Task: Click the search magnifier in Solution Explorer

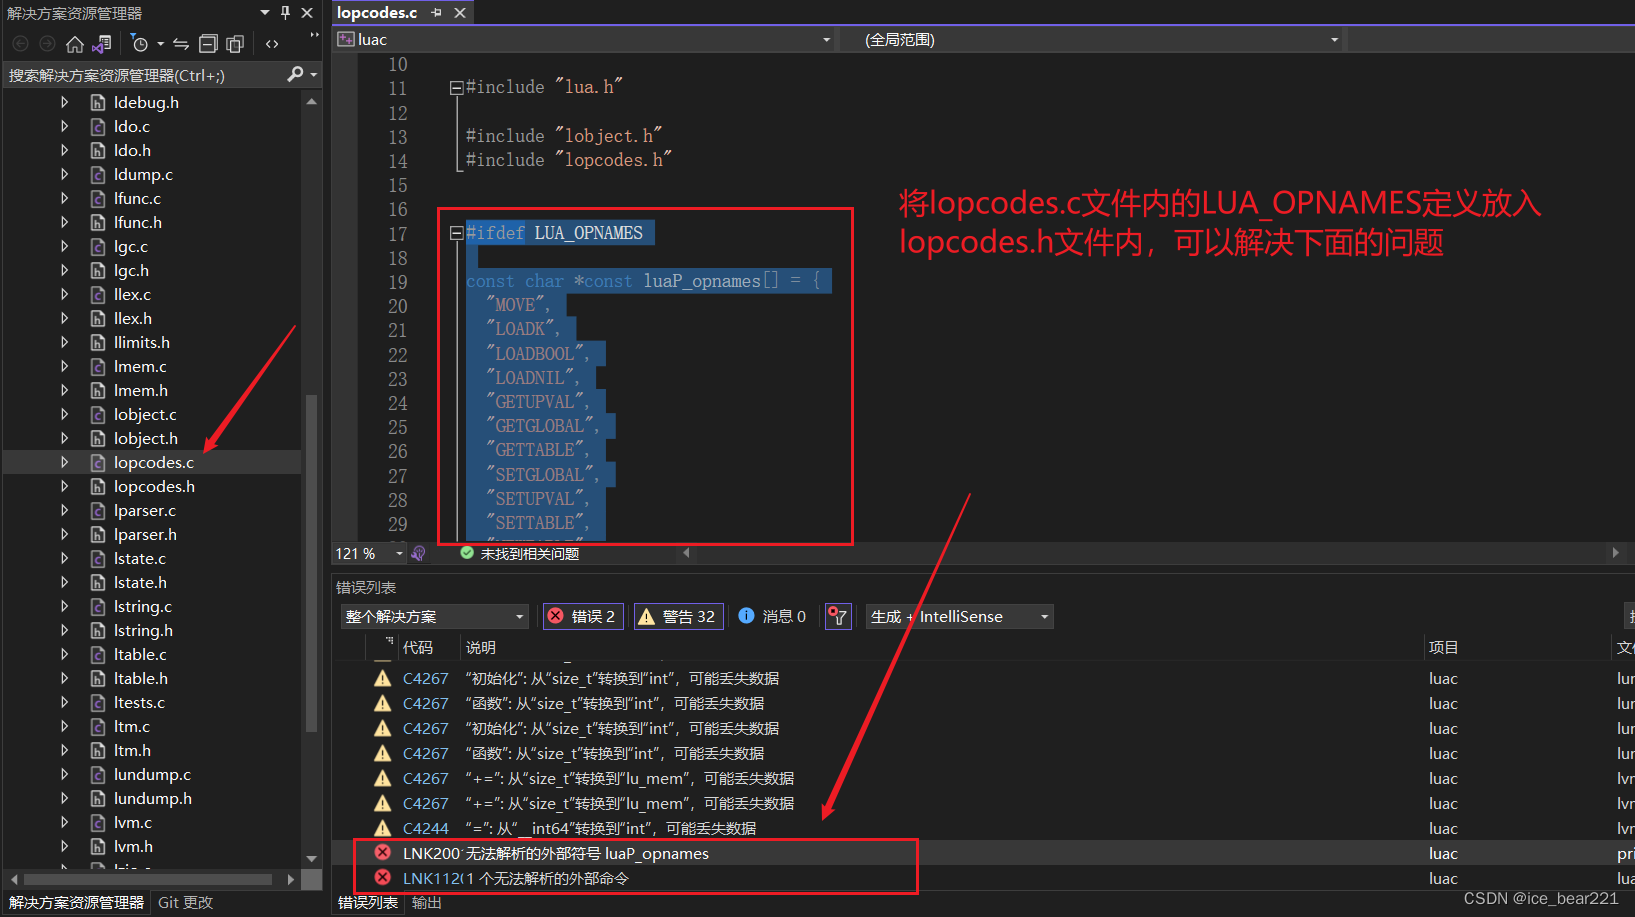Action: point(295,74)
